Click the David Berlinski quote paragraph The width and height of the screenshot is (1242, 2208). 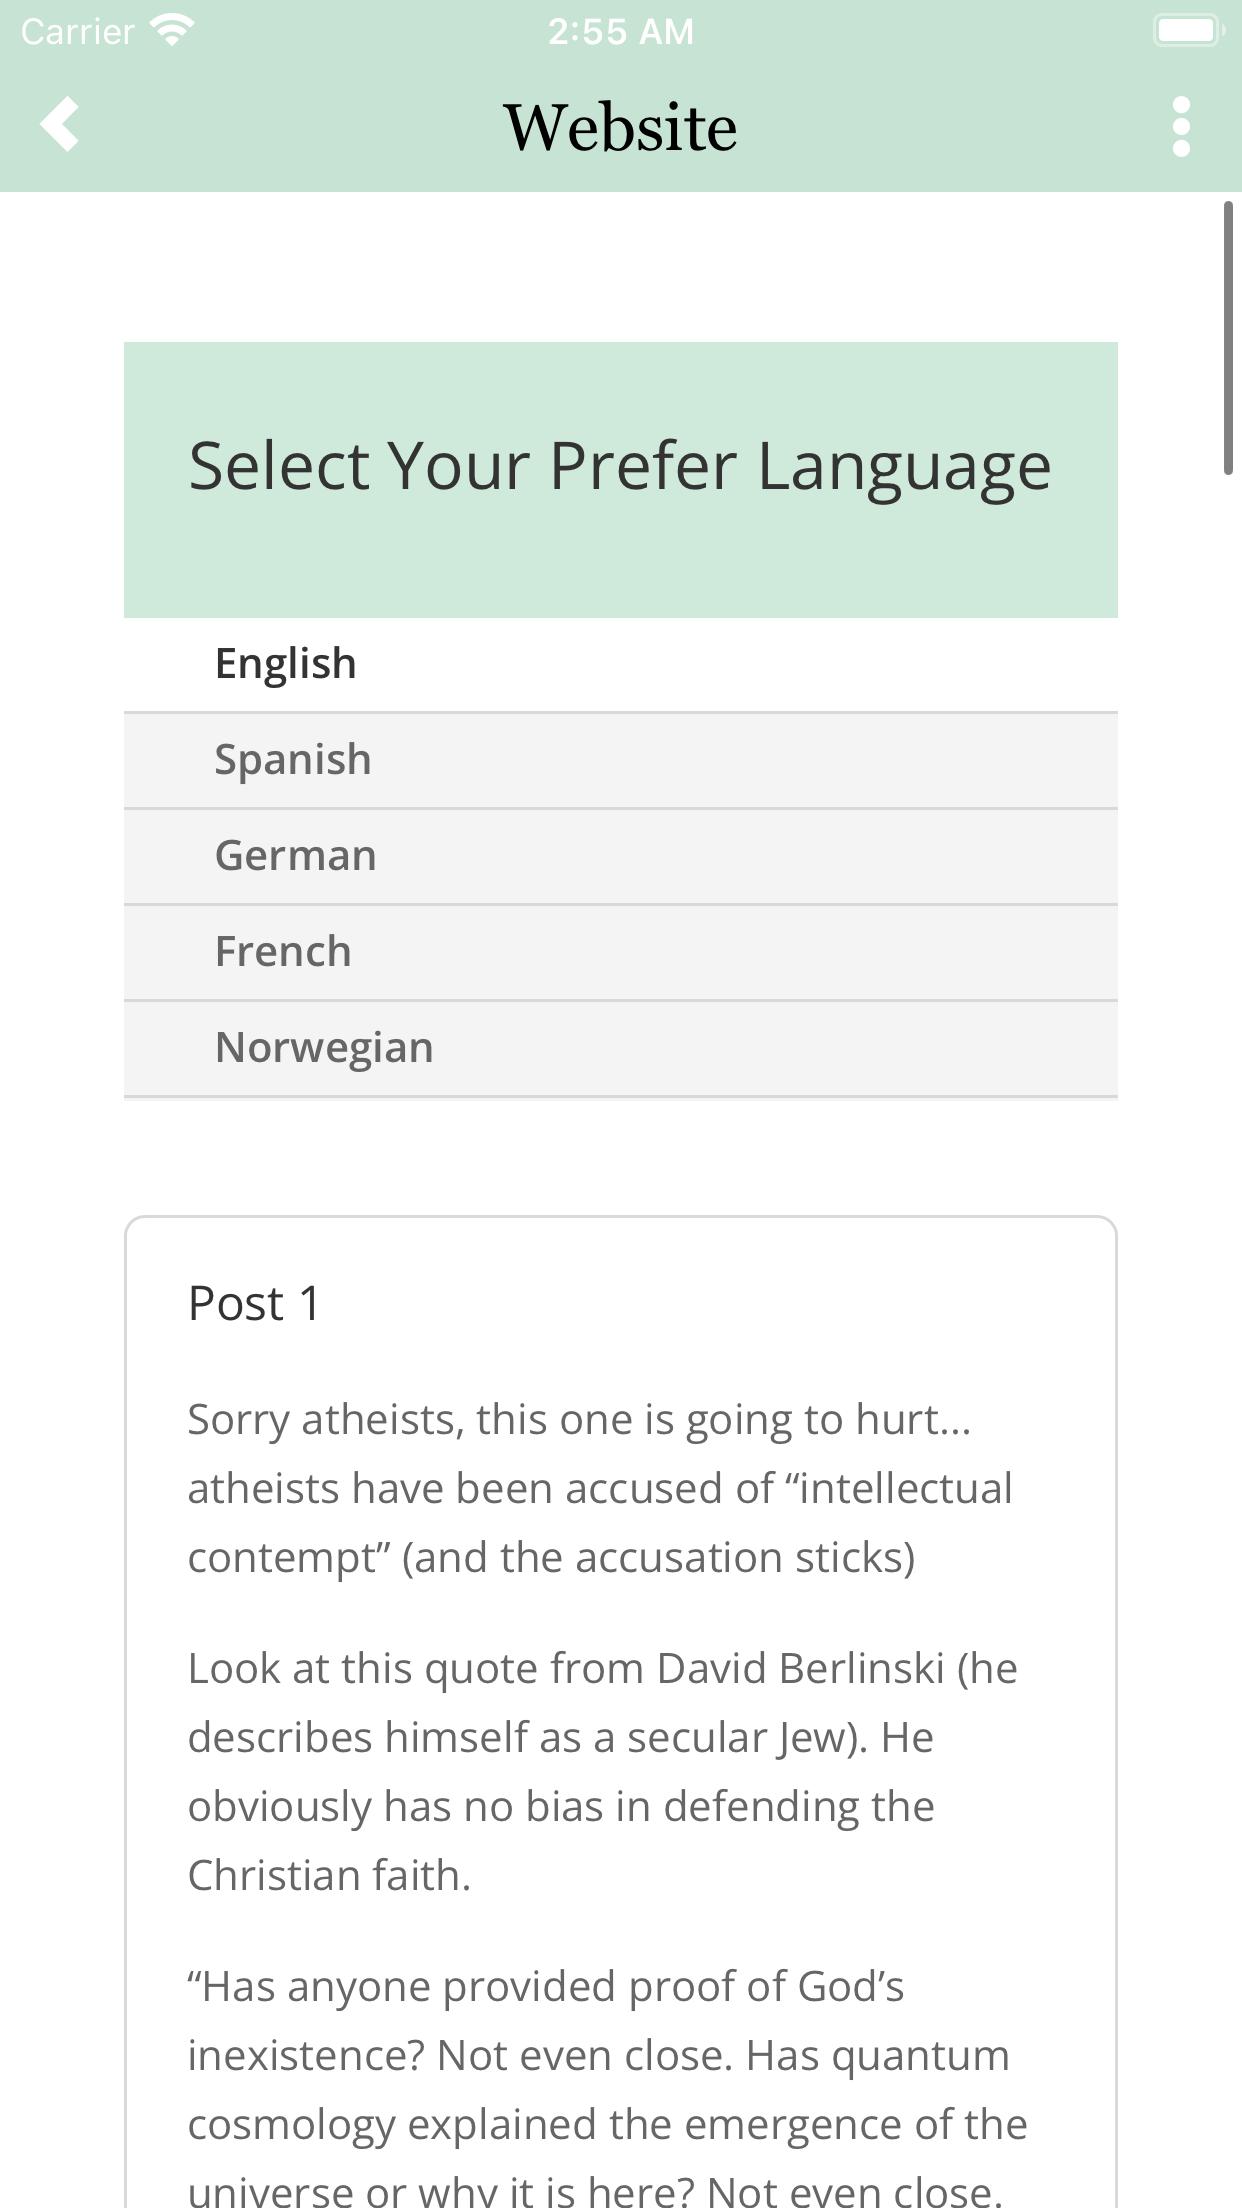click(x=603, y=1771)
